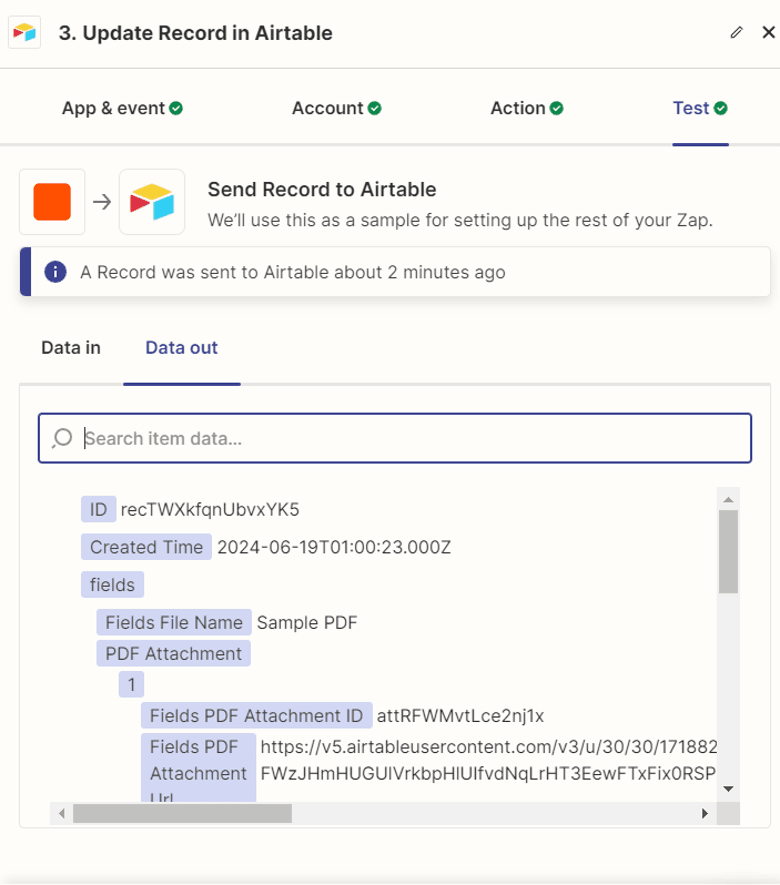The image size is (780, 885).
Task: Select the Airtable icon next to Send Record
Action: click(151, 201)
